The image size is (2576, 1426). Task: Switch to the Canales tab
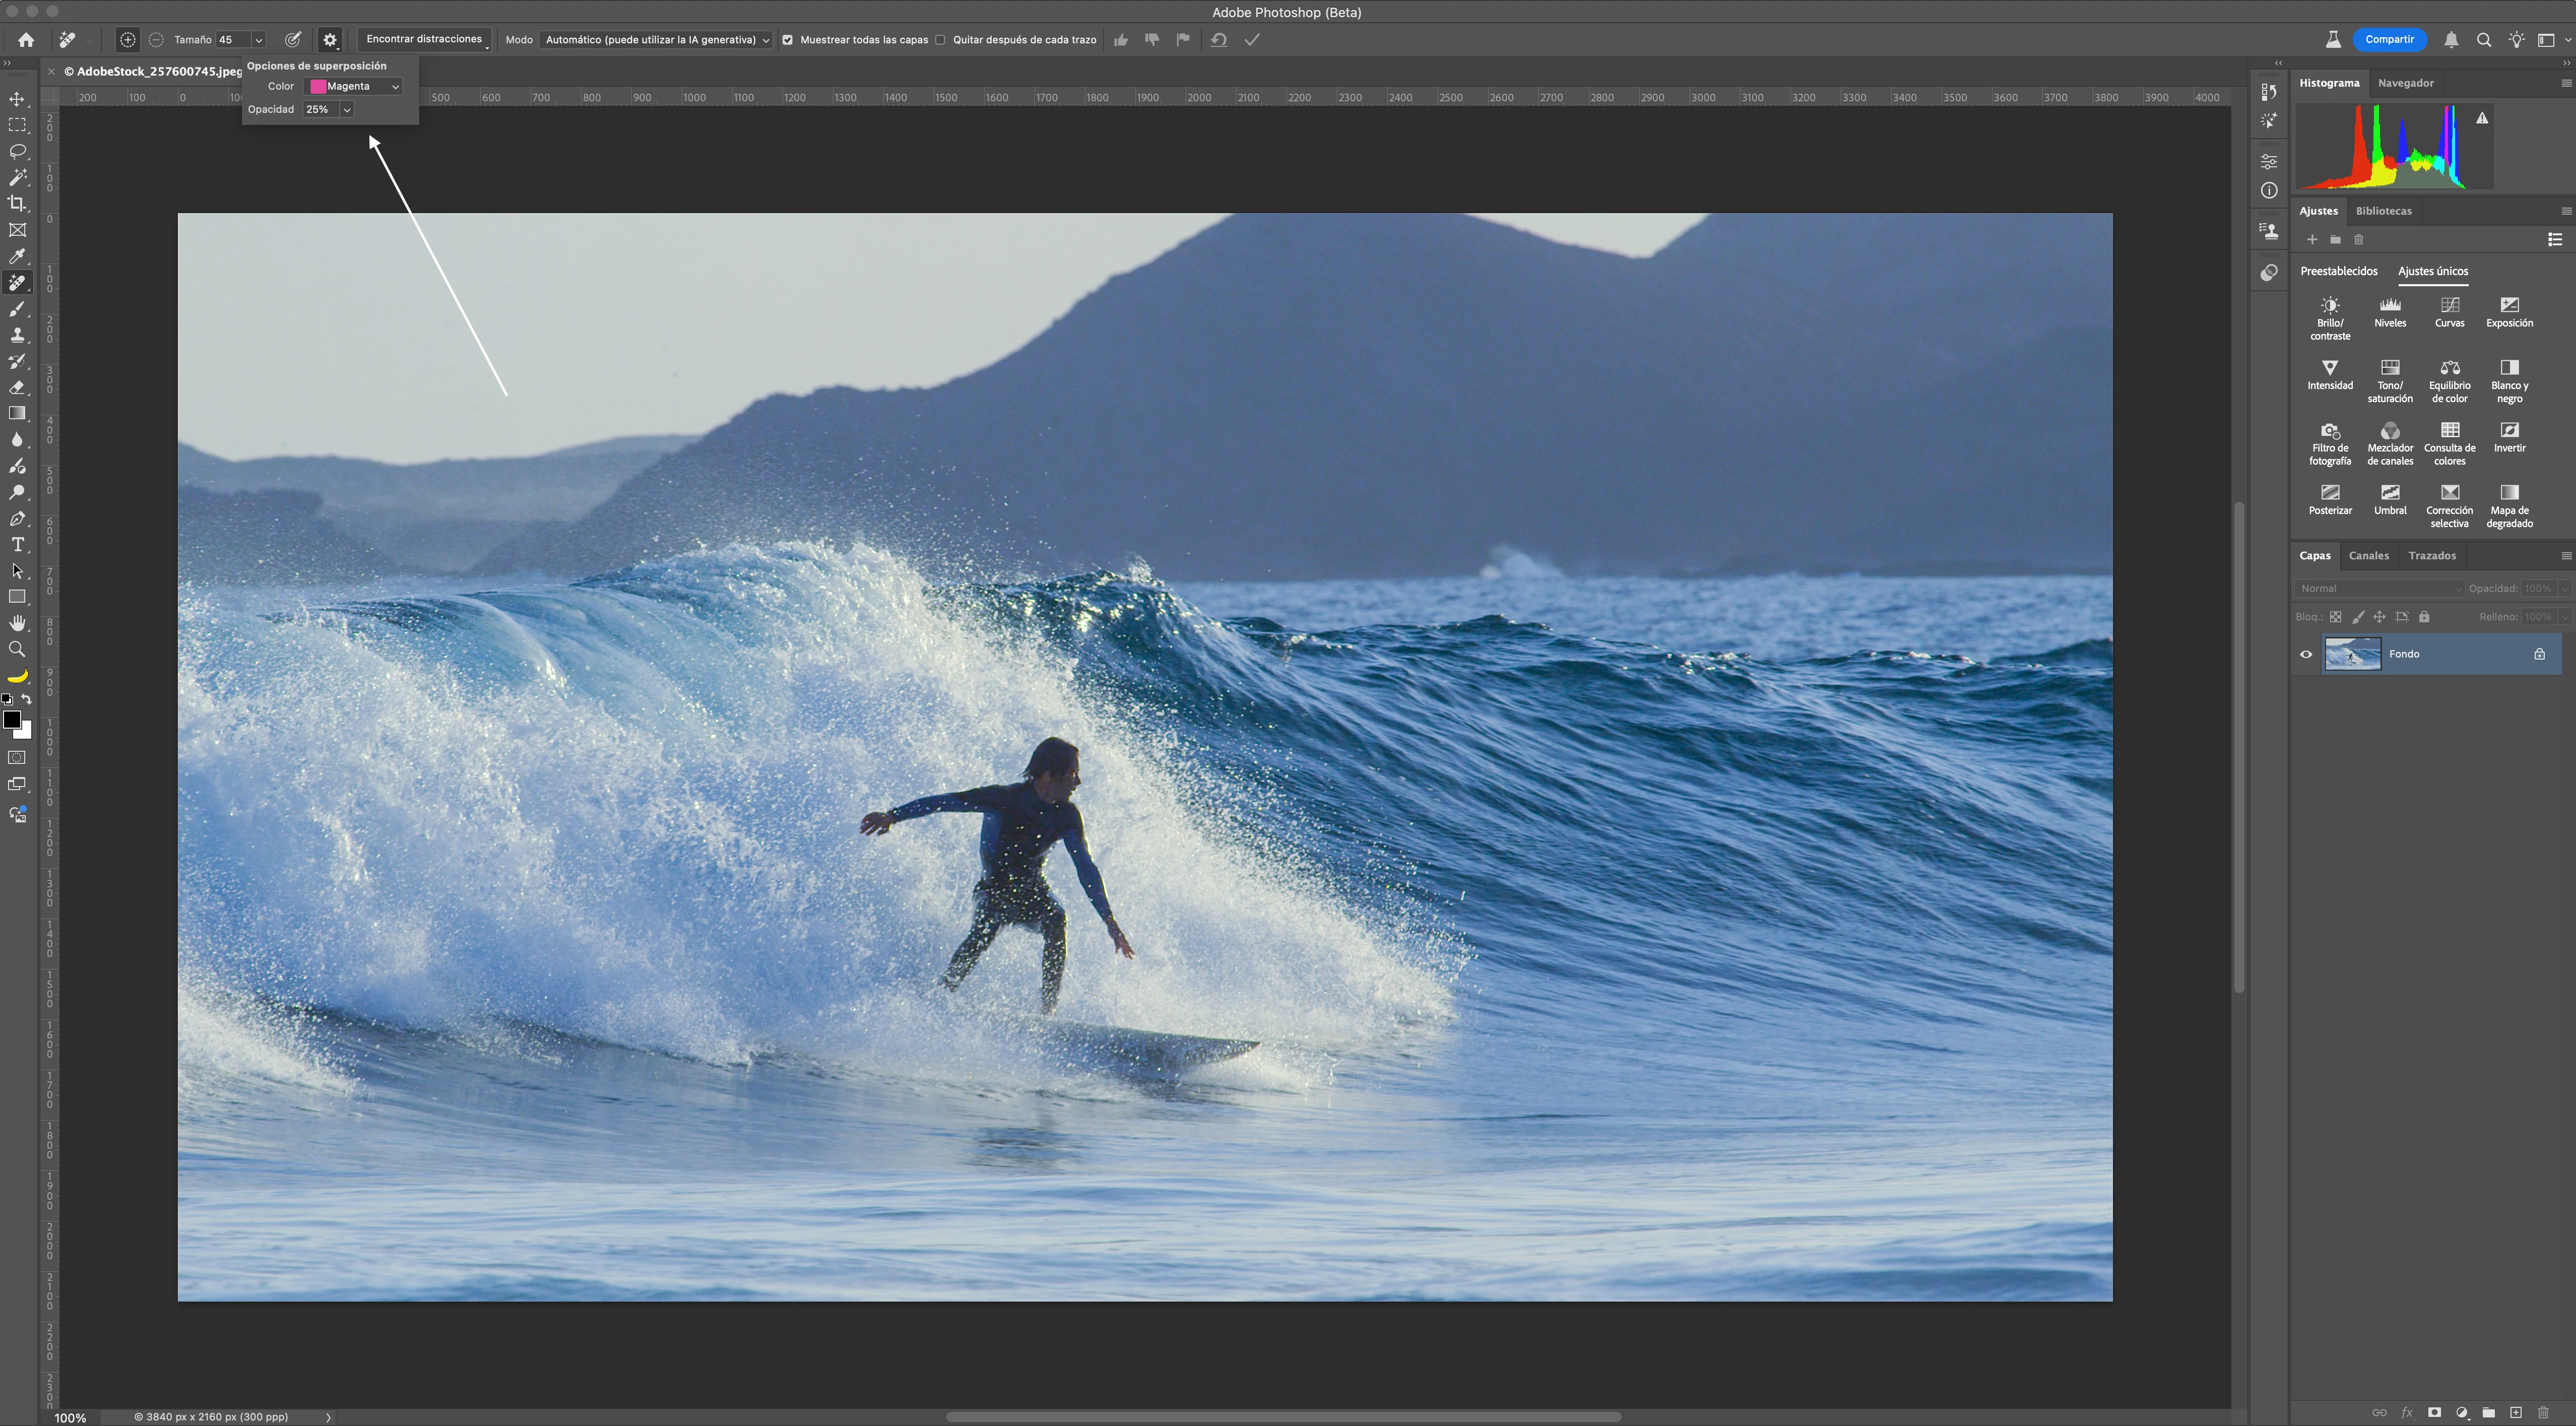[x=2368, y=555]
